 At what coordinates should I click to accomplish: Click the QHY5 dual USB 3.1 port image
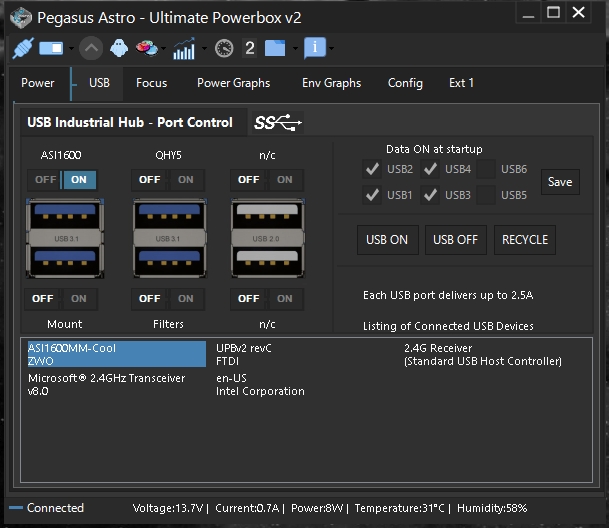click(169, 238)
